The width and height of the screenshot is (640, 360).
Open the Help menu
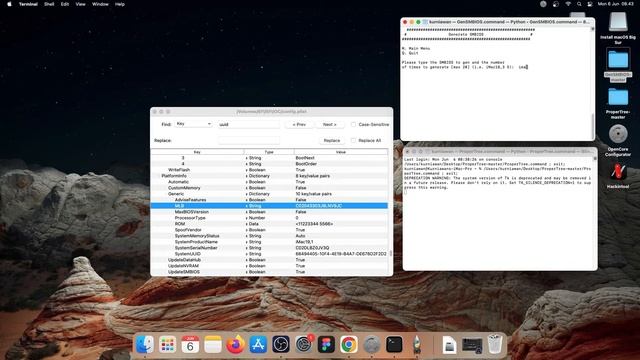(x=120, y=4)
